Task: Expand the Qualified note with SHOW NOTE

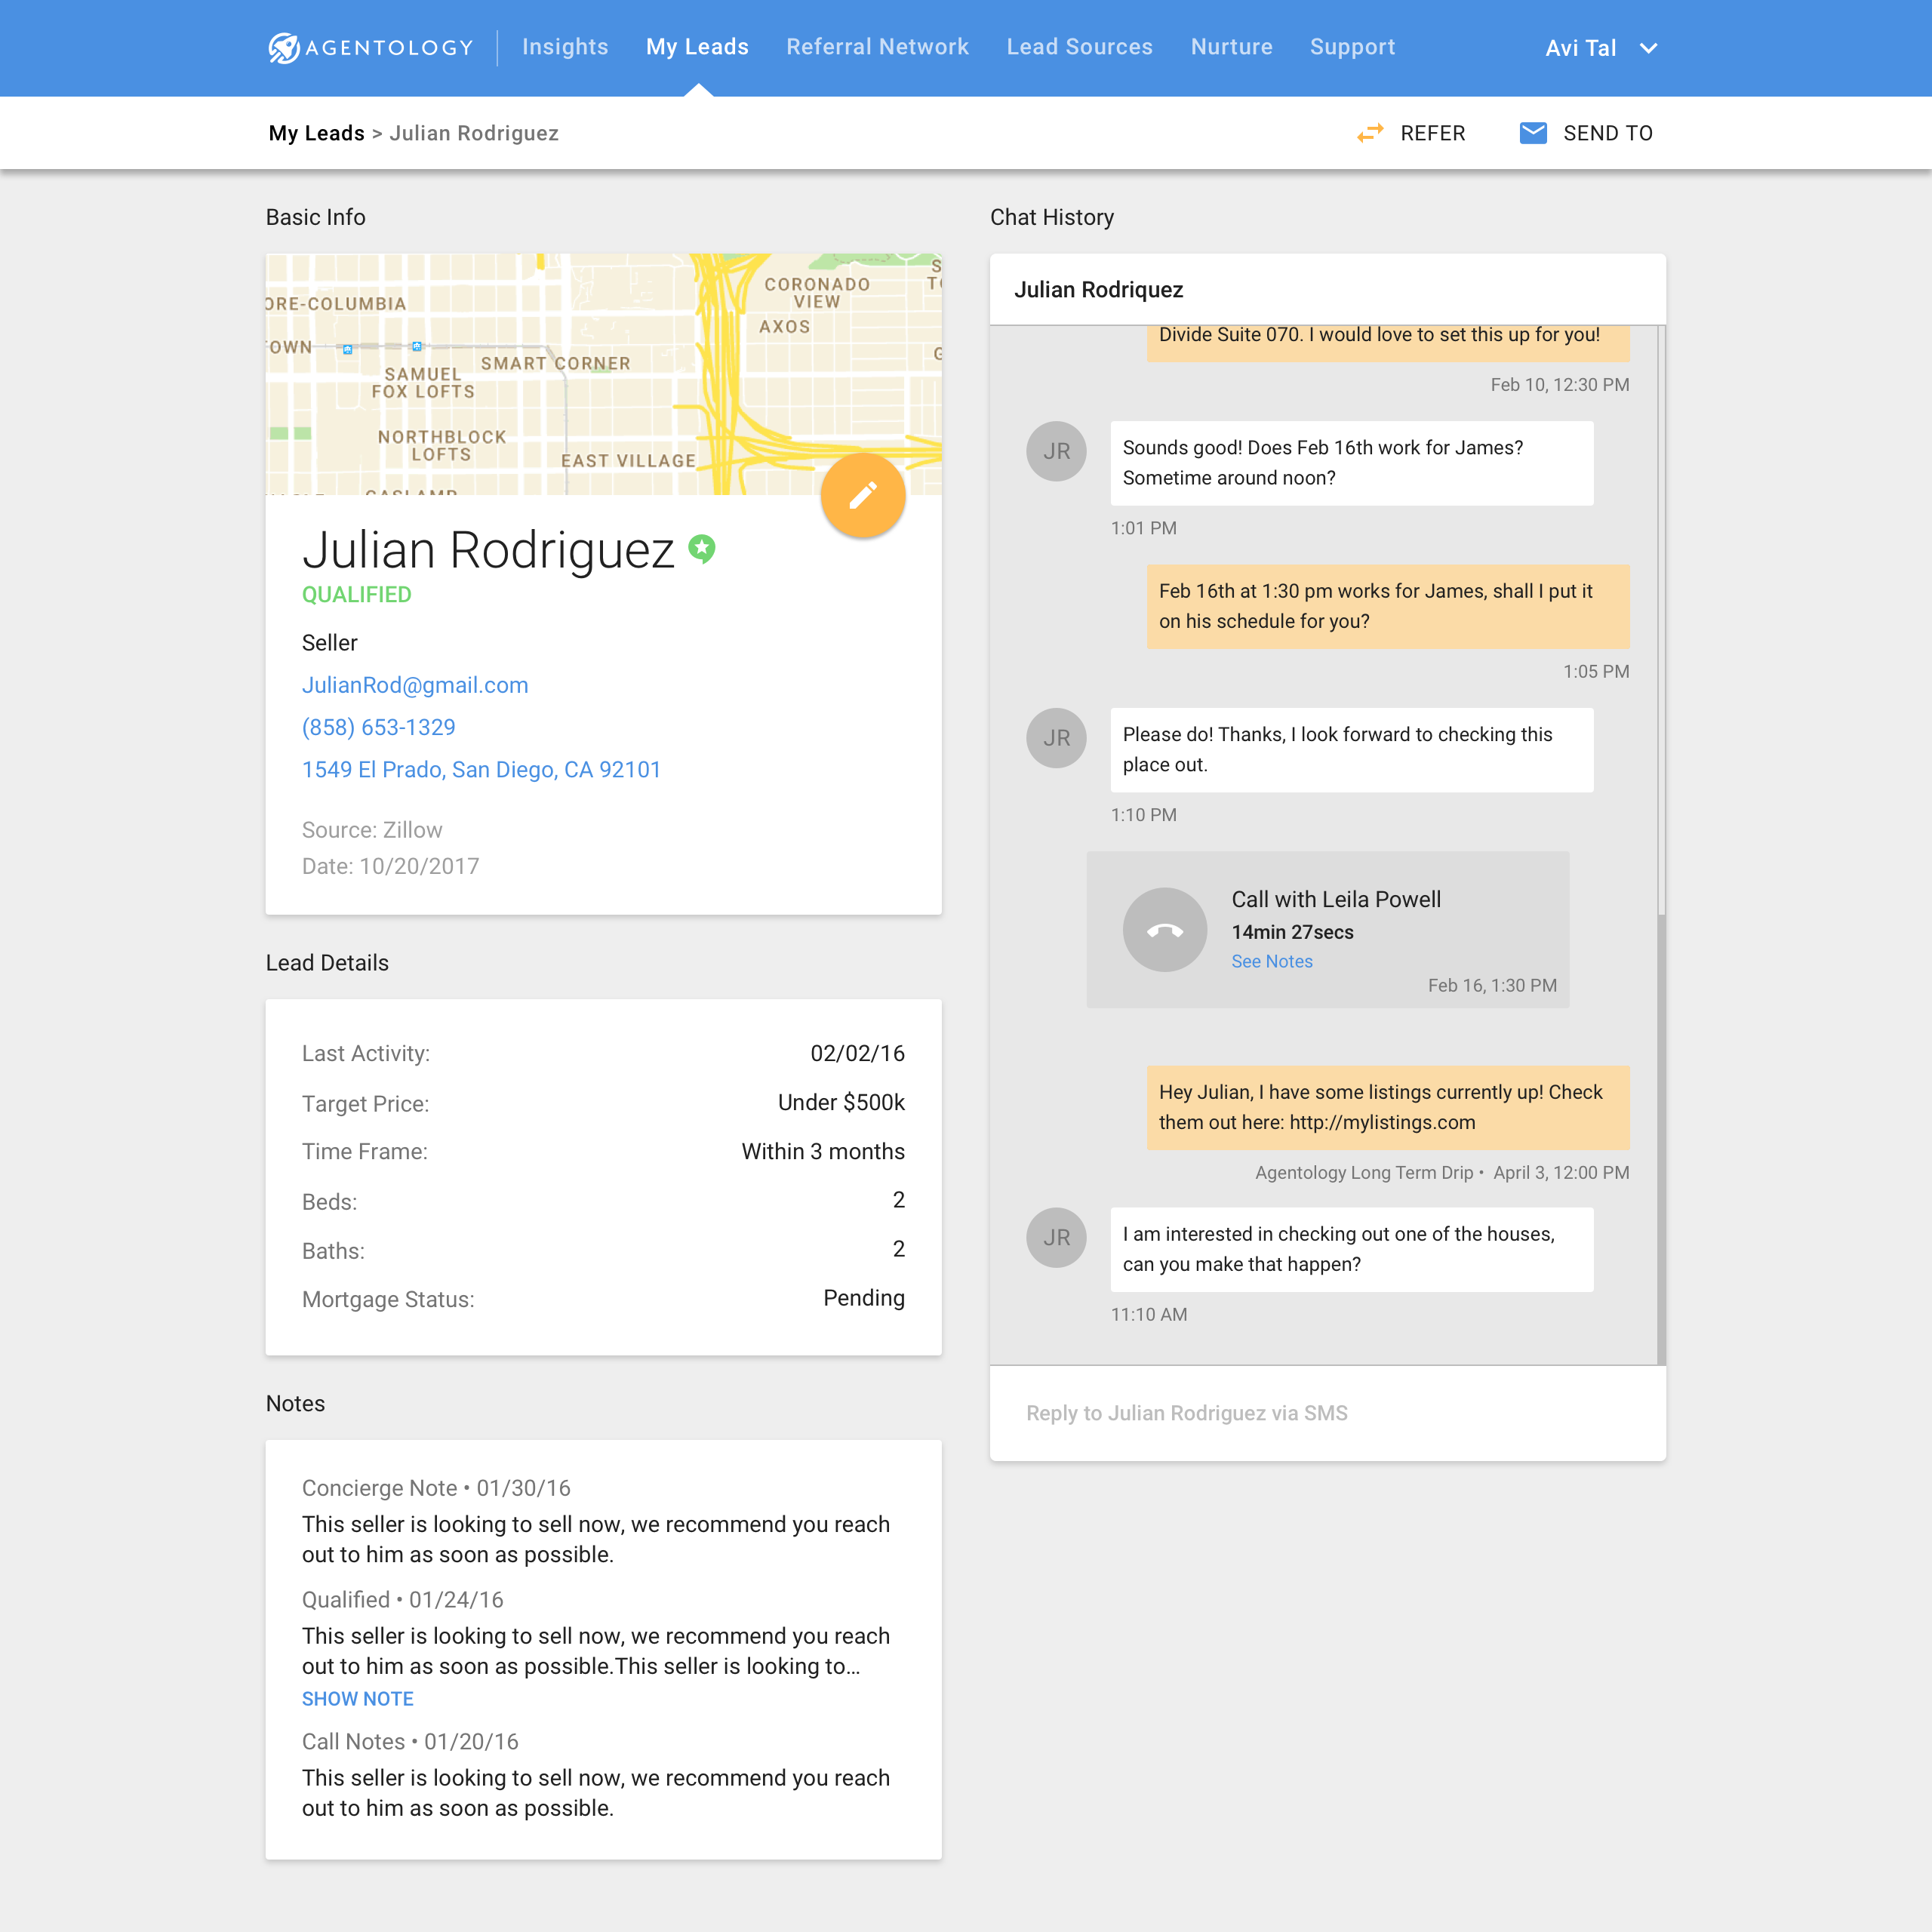Action: pyautogui.click(x=357, y=1699)
